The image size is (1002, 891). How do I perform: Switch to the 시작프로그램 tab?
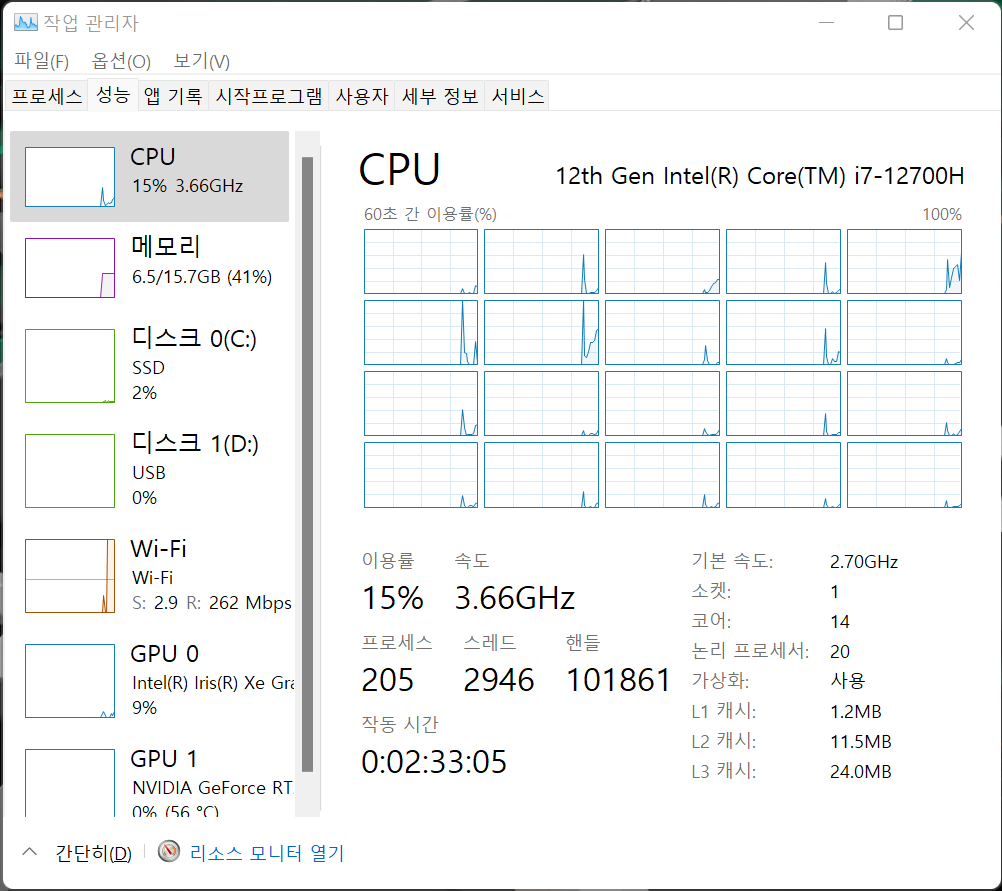269,97
